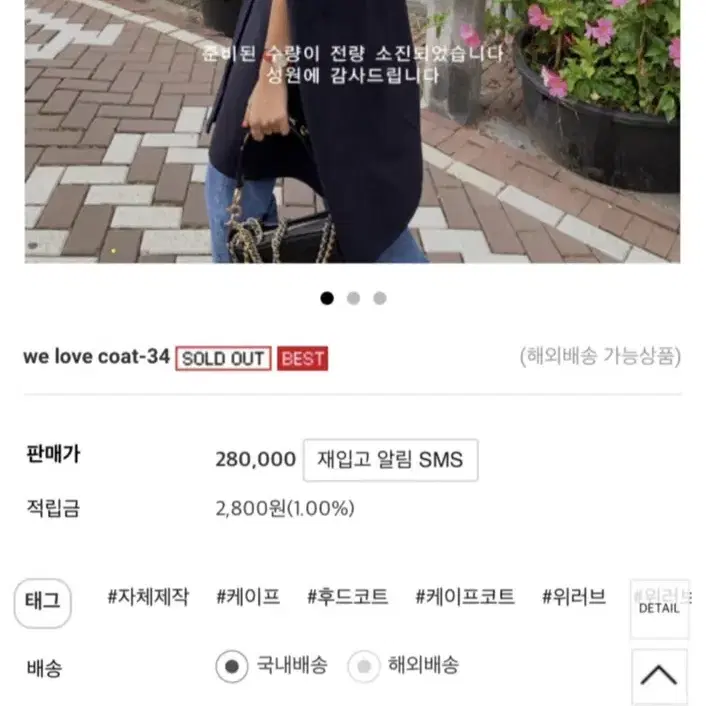Click the 해외배송 가능상품 notice text

coord(600,357)
